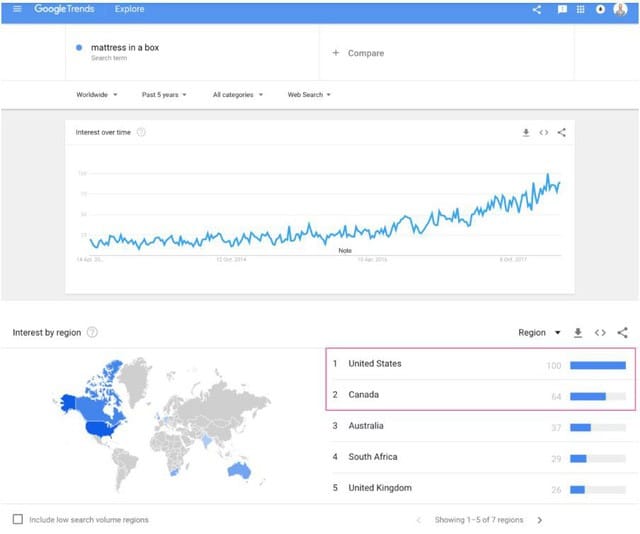The width and height of the screenshot is (640, 534).
Task: Click Australia on the world map
Action: [x=239, y=470]
